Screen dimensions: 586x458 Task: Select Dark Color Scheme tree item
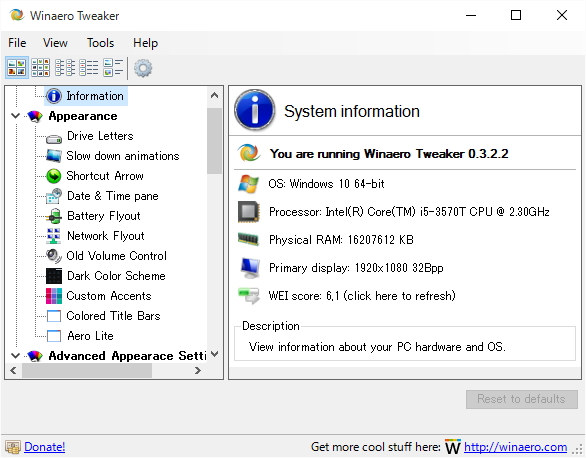(x=116, y=276)
